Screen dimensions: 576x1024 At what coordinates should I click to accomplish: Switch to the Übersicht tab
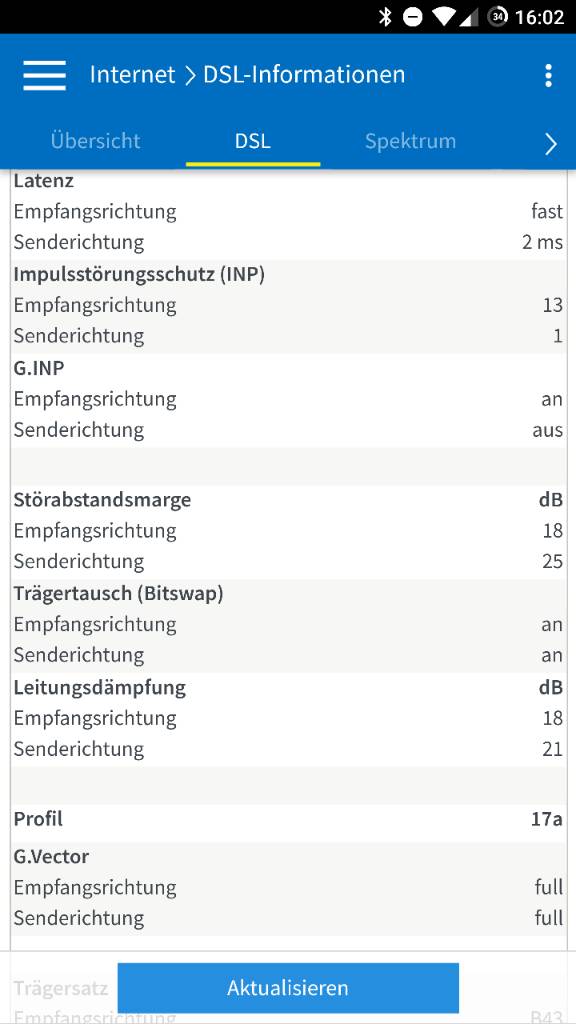(x=95, y=141)
